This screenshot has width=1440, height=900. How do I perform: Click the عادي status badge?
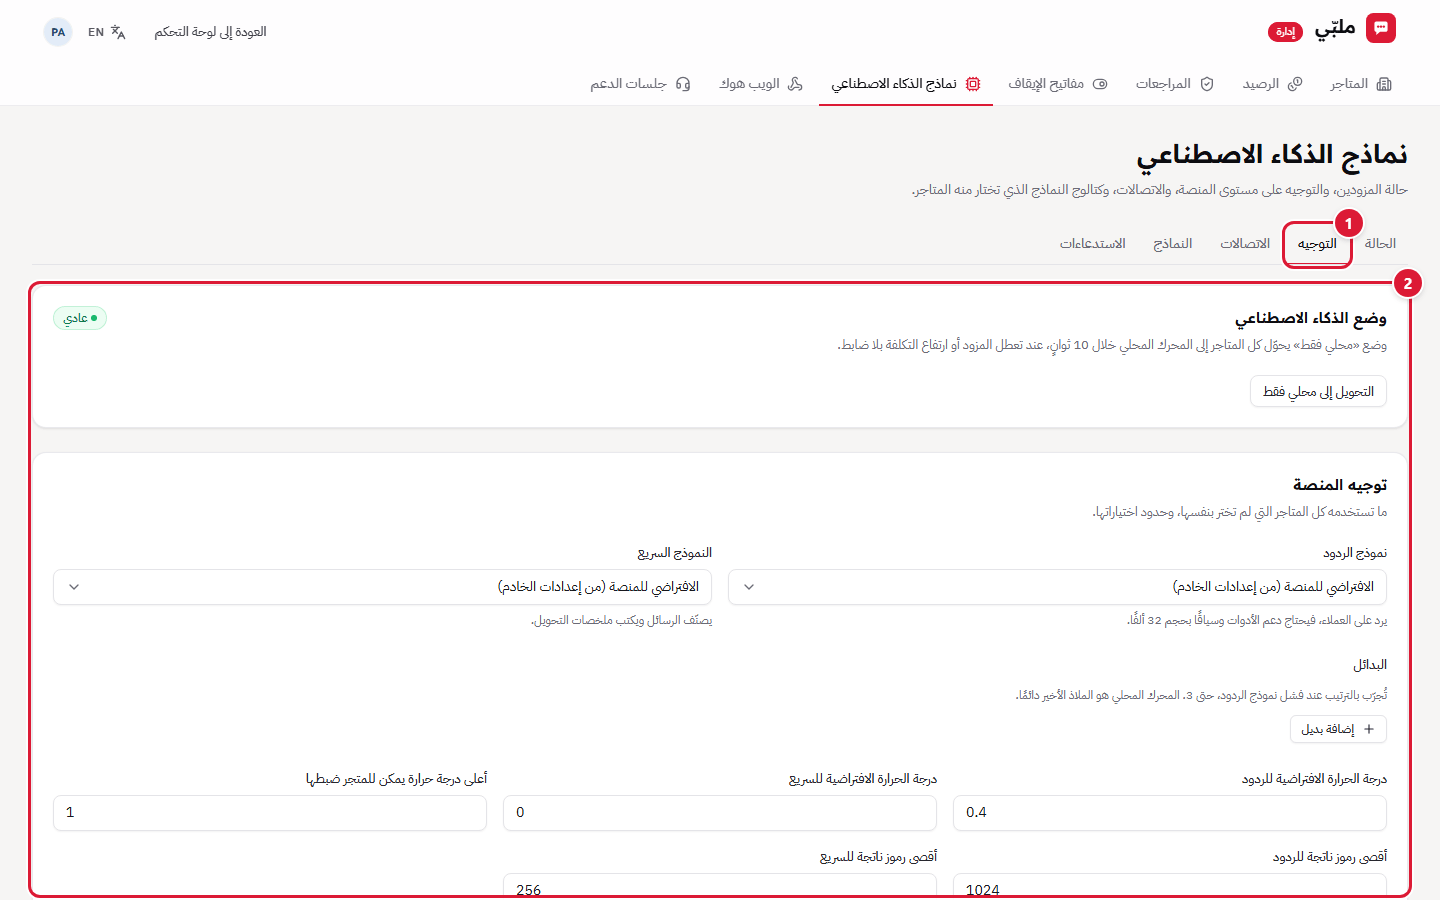coord(80,318)
